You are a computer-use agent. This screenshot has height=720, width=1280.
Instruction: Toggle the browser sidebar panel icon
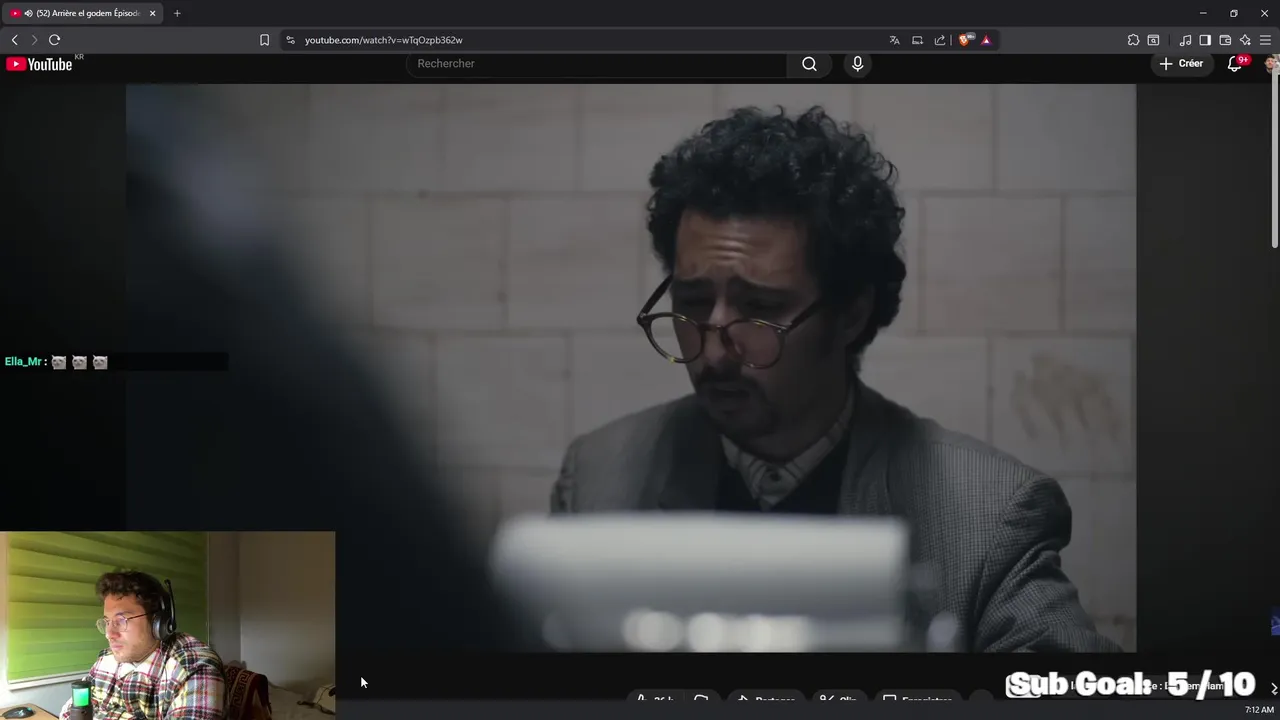click(1205, 40)
